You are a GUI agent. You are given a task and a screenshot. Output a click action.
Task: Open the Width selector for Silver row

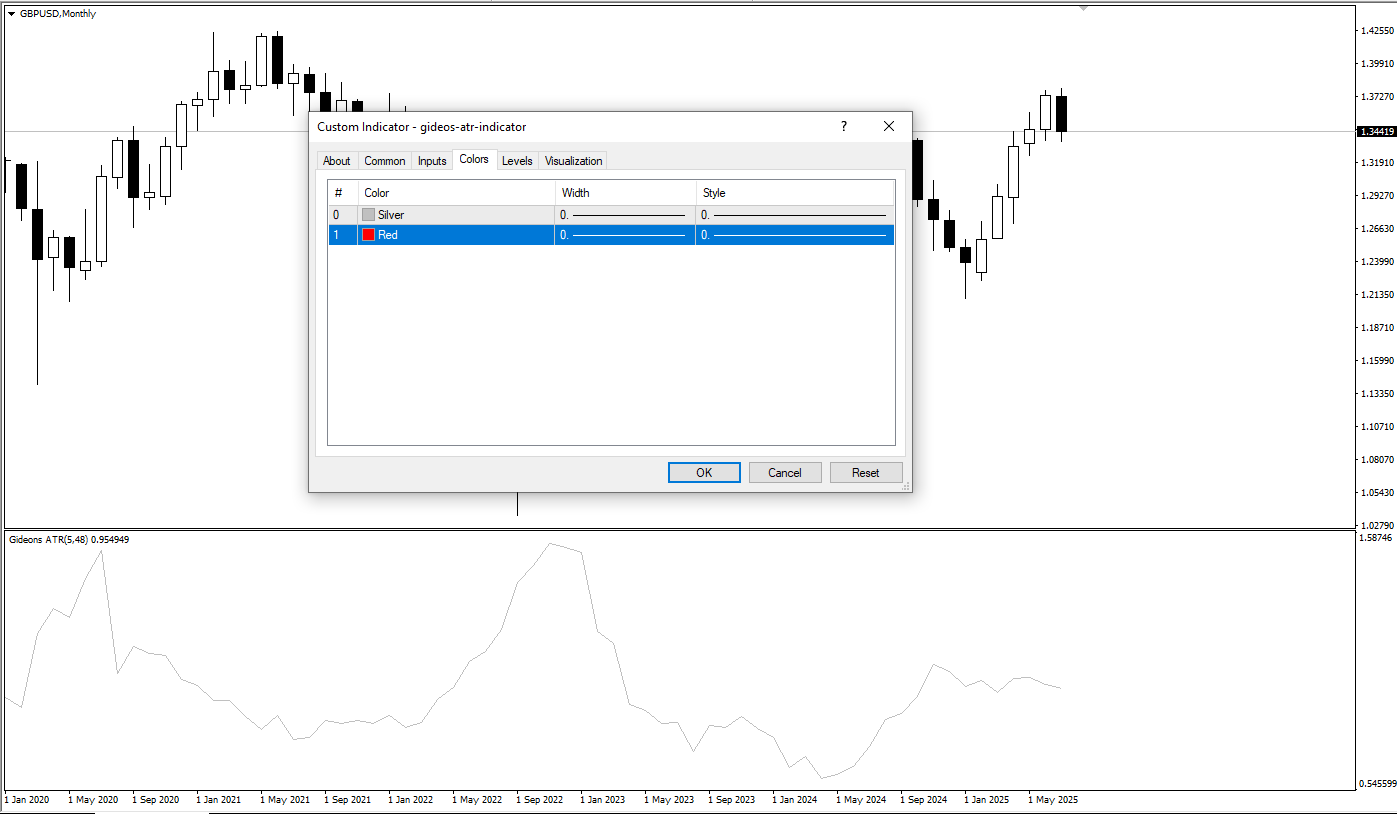point(624,215)
